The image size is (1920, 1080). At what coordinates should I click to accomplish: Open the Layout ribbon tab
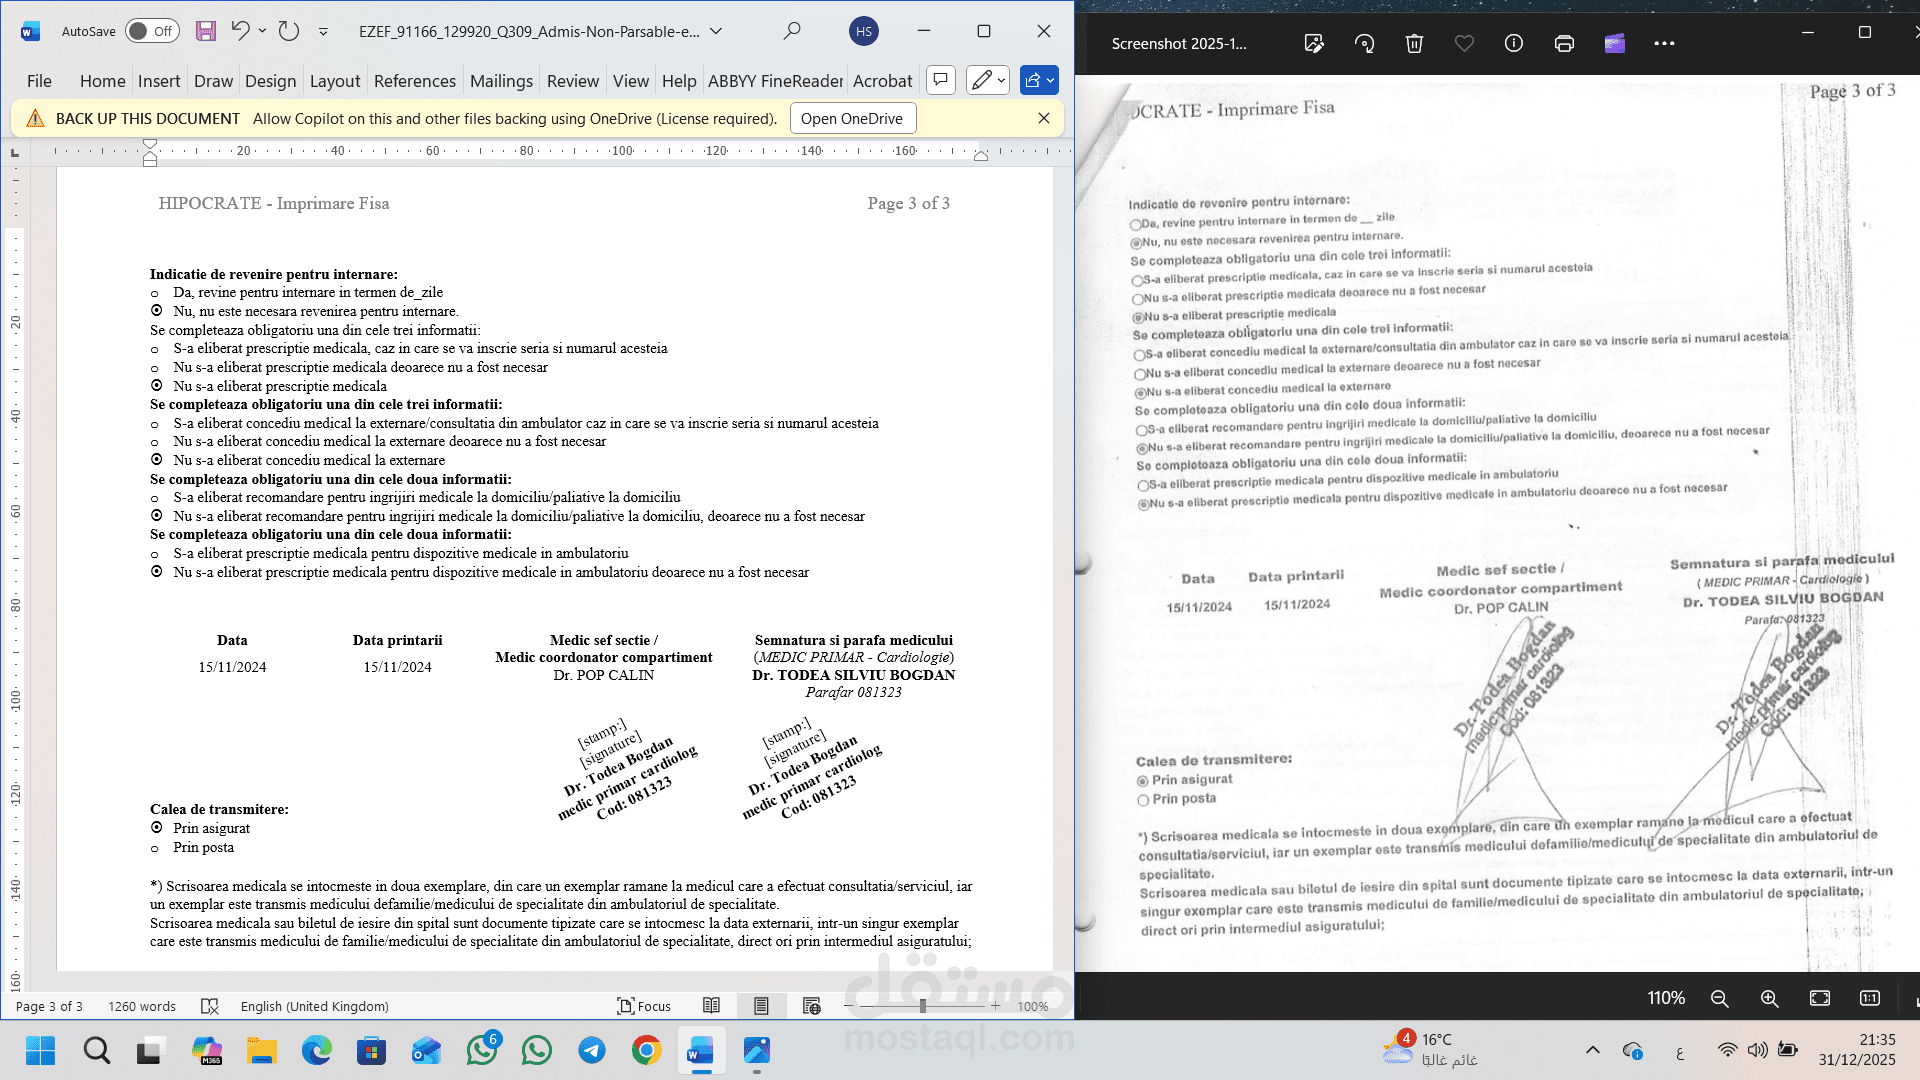coord(334,81)
